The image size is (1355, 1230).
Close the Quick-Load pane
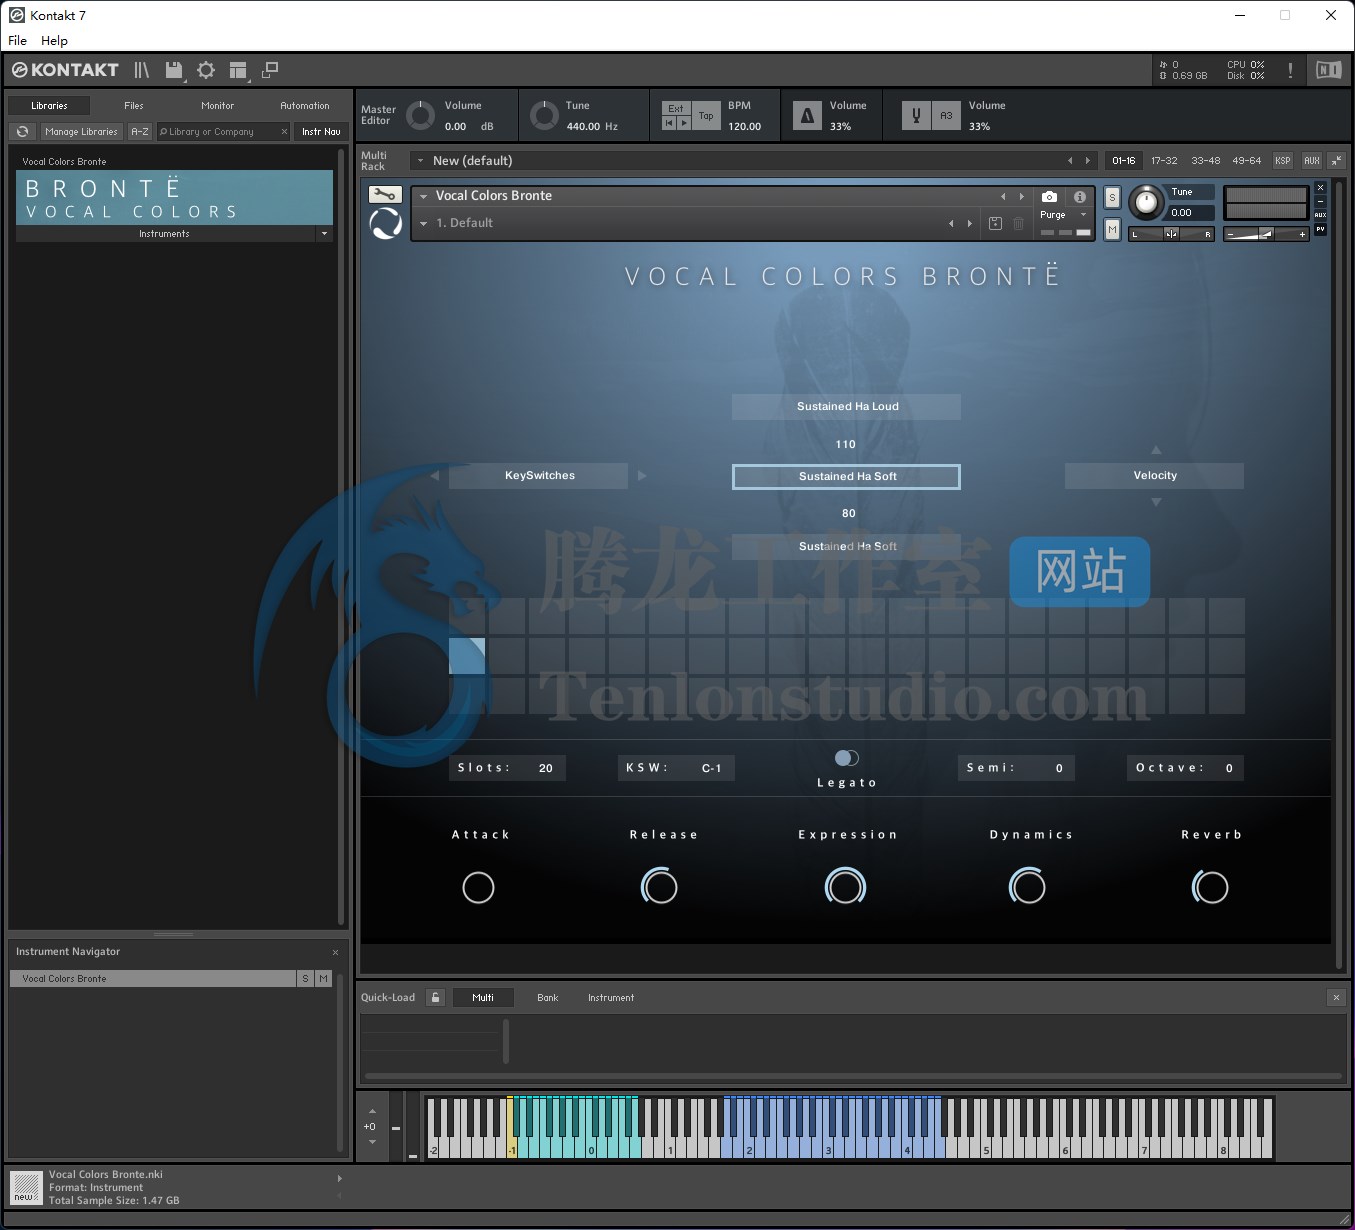[1336, 997]
